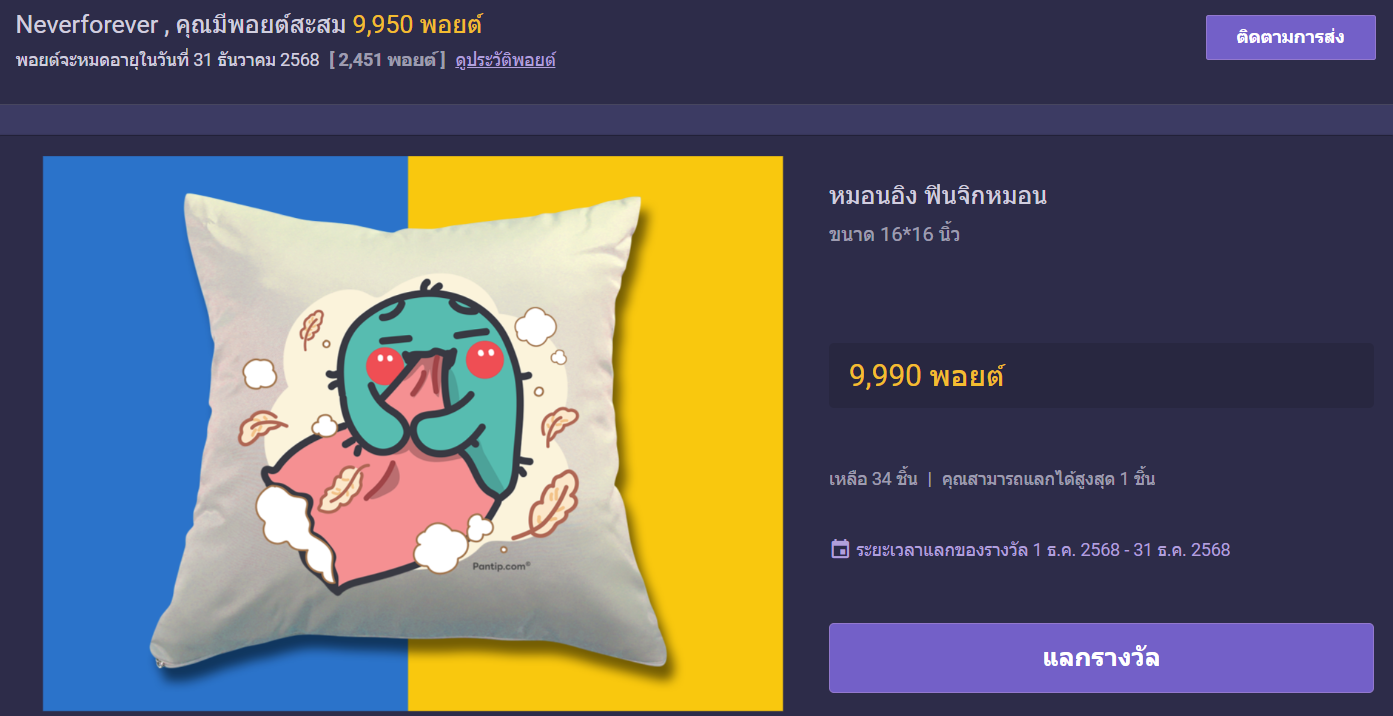Click the Neverforever username text
This screenshot has width=1393, height=716.
pyautogui.click(x=87, y=25)
